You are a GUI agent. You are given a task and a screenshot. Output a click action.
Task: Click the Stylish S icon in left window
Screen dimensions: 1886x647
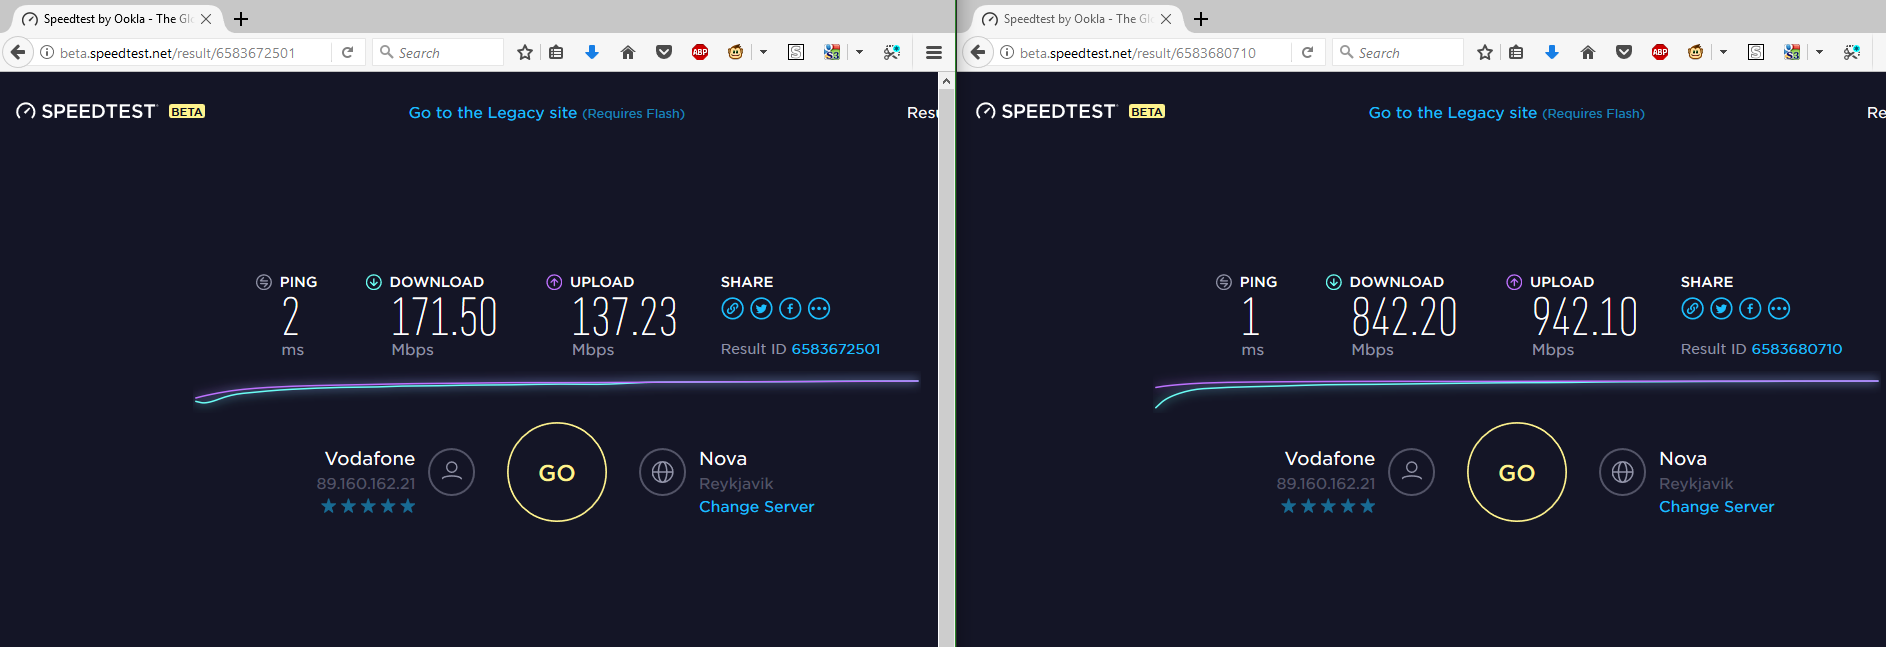point(796,52)
